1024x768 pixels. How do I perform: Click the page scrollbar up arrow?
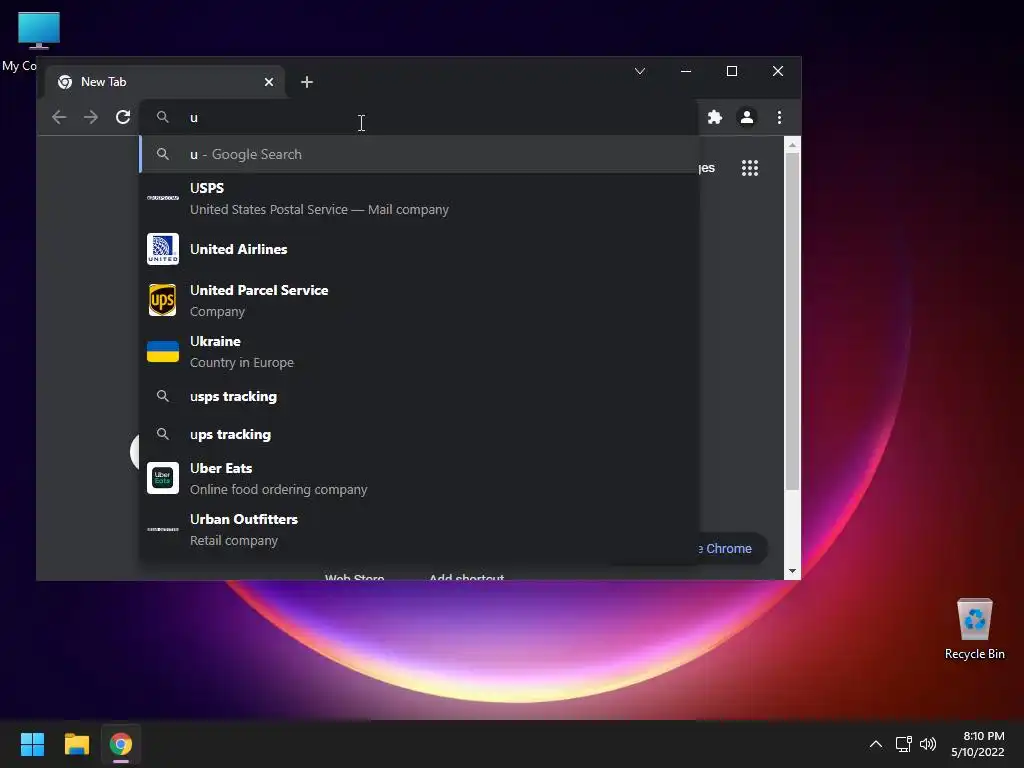click(792, 144)
